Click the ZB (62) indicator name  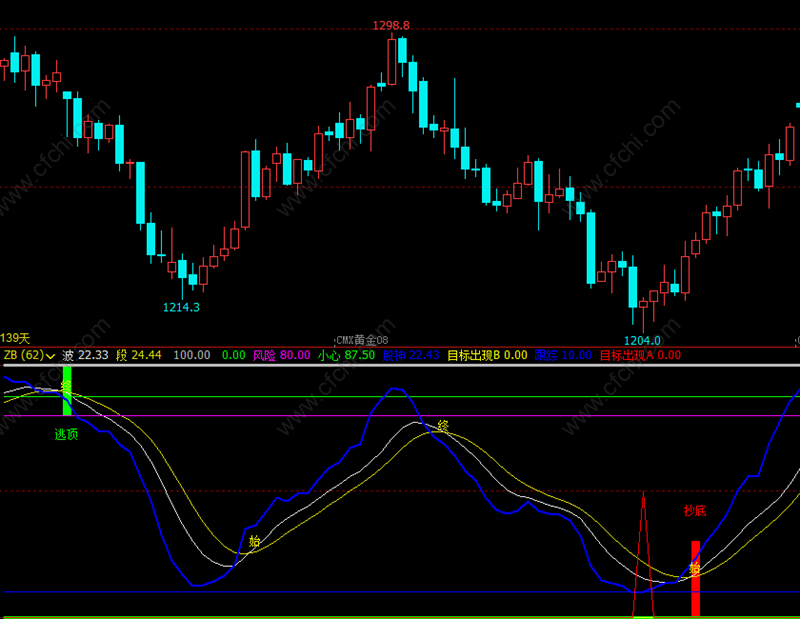tap(24, 355)
